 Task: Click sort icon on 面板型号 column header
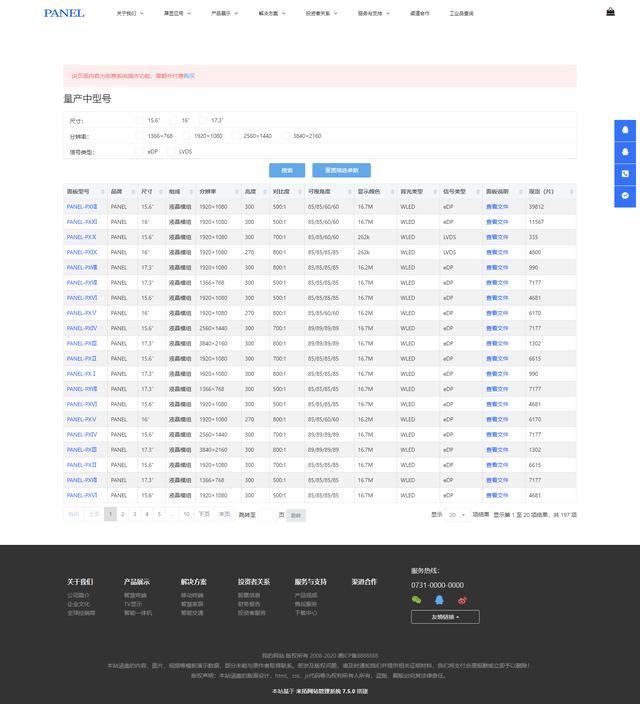102,192
